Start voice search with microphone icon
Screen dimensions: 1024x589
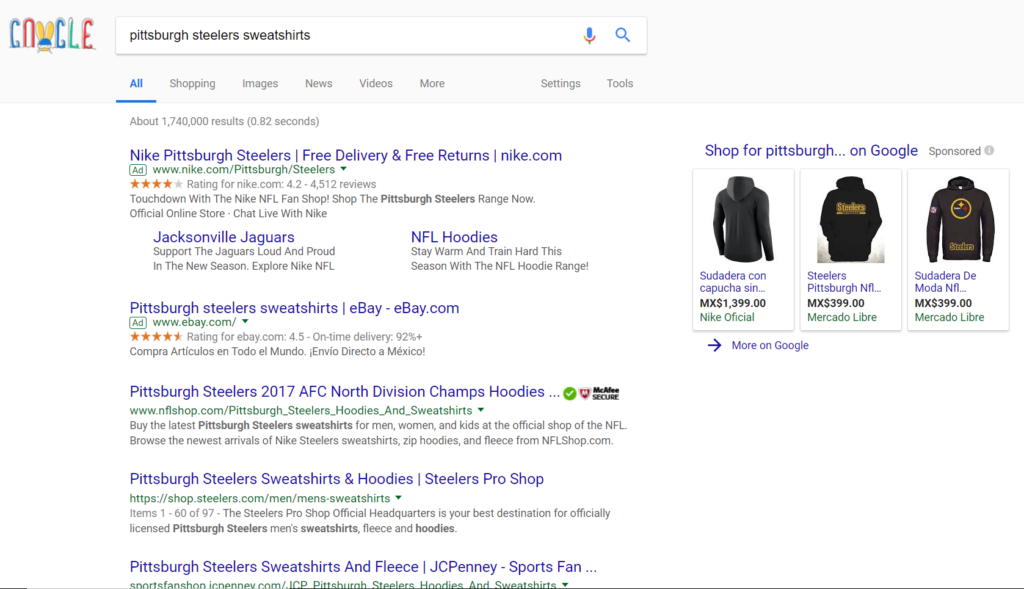point(589,35)
